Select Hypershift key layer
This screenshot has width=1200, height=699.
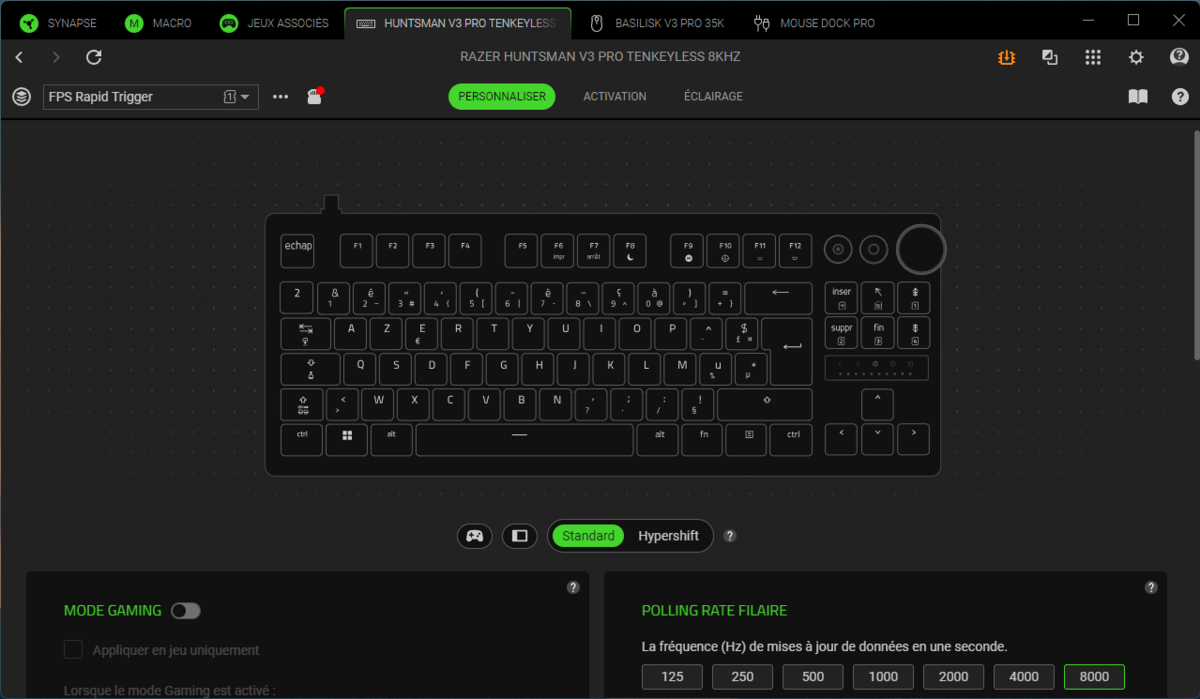[x=668, y=536]
